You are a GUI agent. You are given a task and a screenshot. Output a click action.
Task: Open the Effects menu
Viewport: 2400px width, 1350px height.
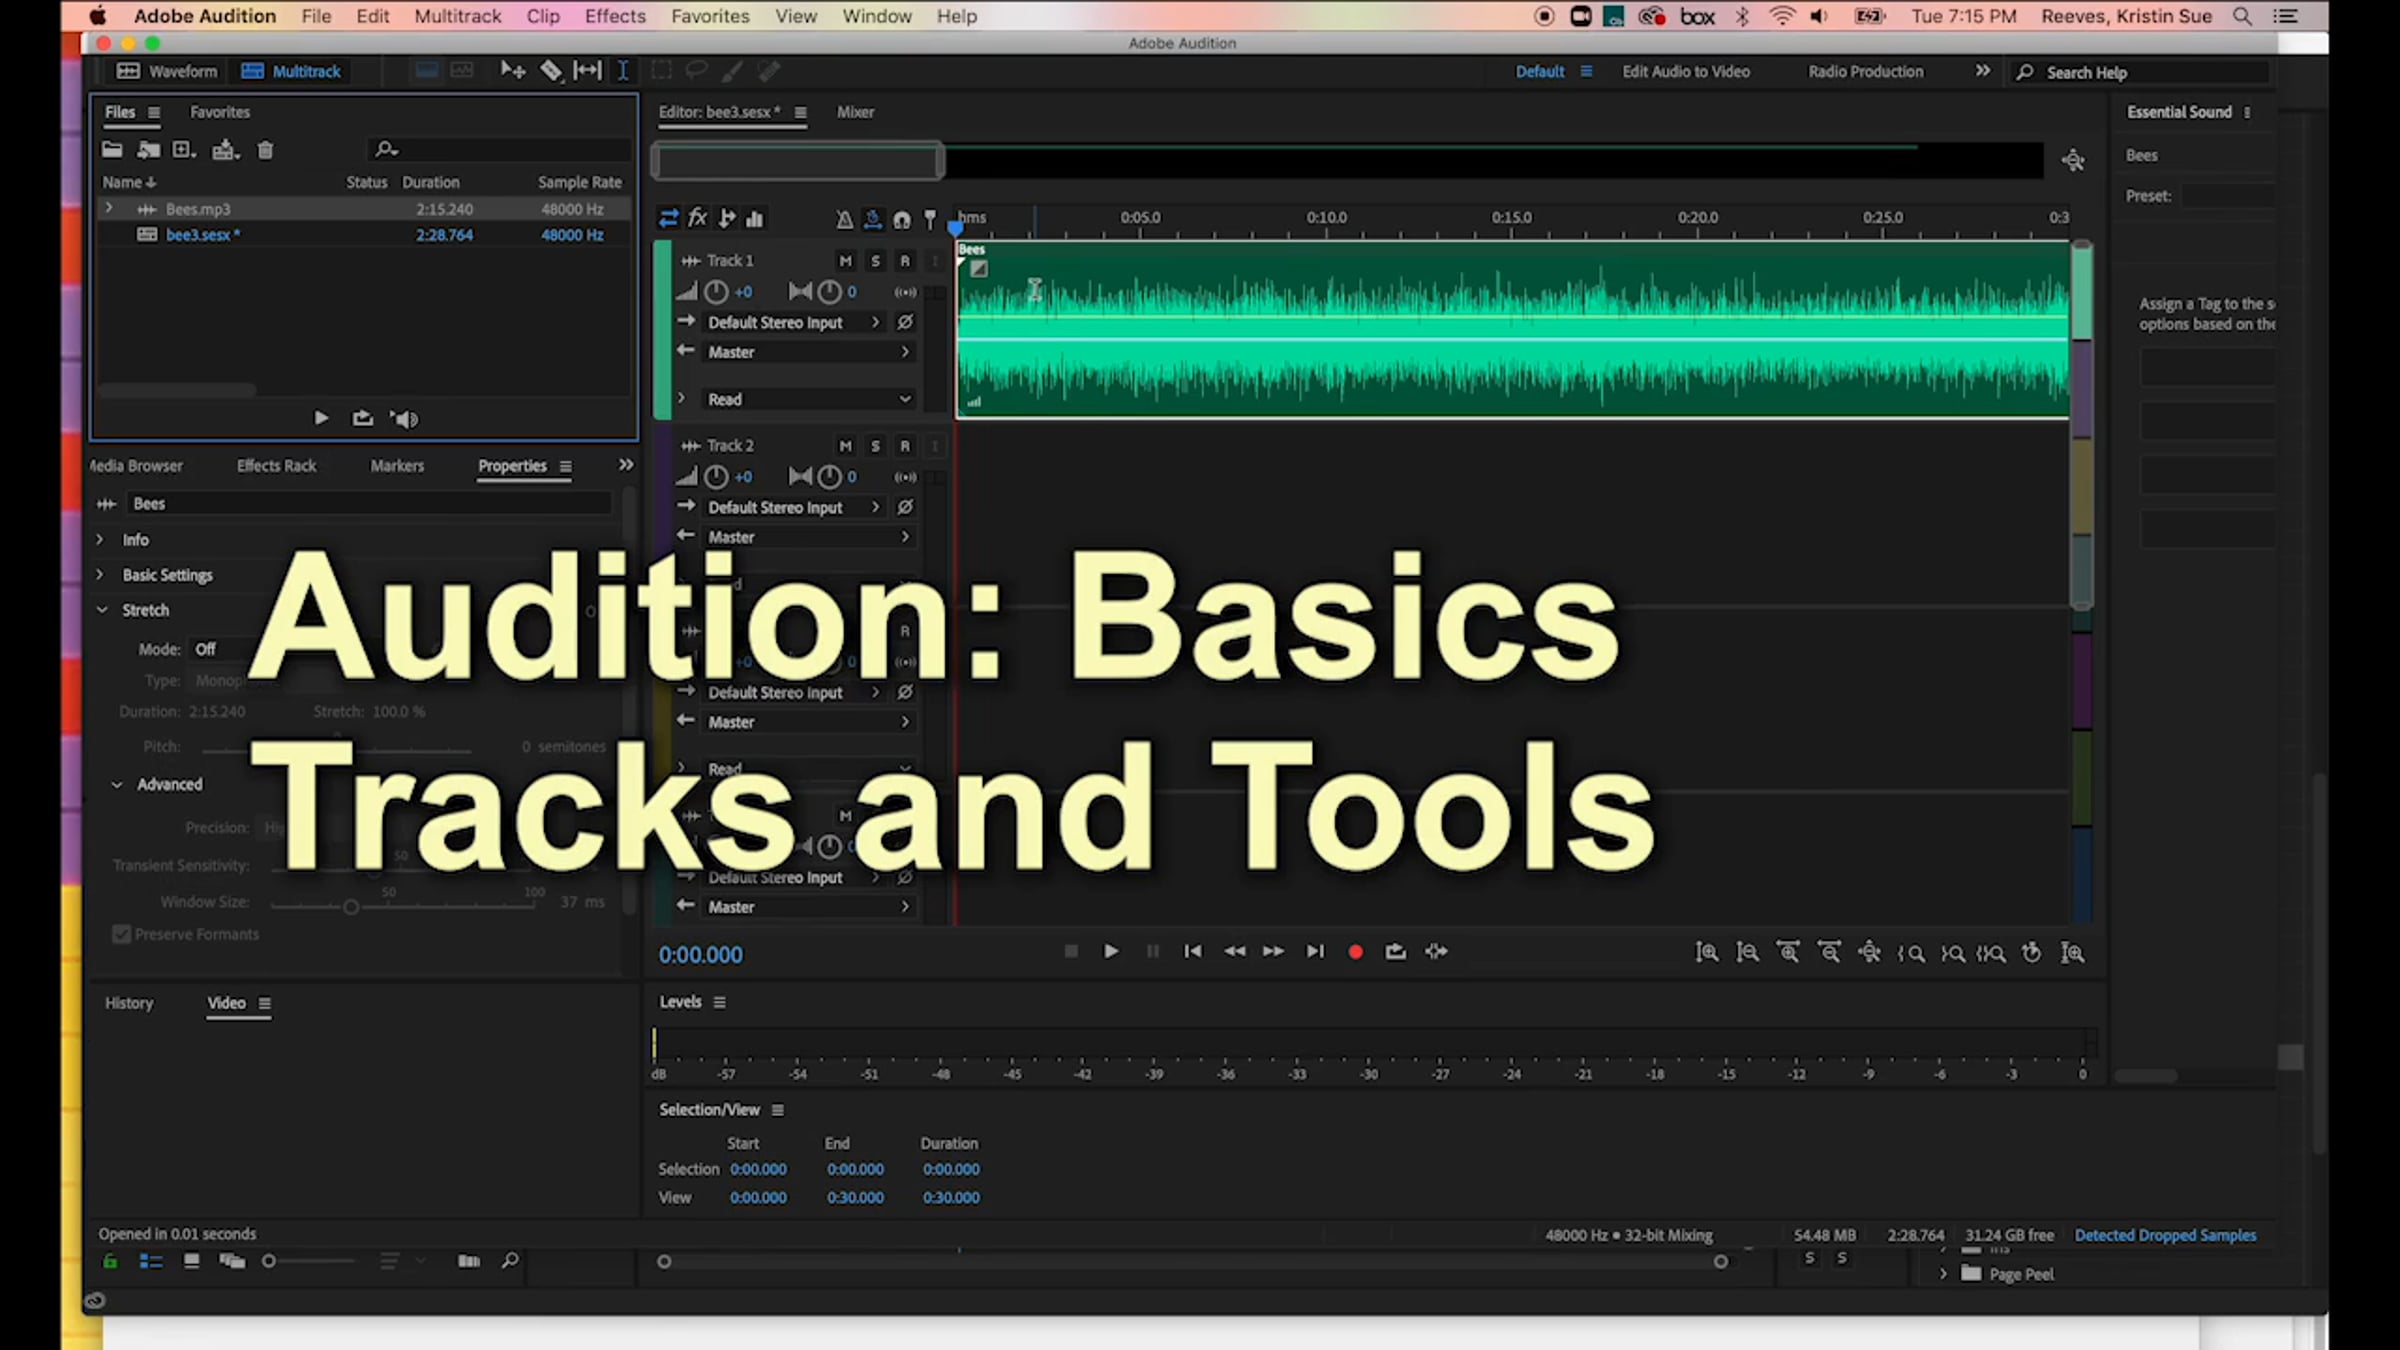pyautogui.click(x=614, y=16)
